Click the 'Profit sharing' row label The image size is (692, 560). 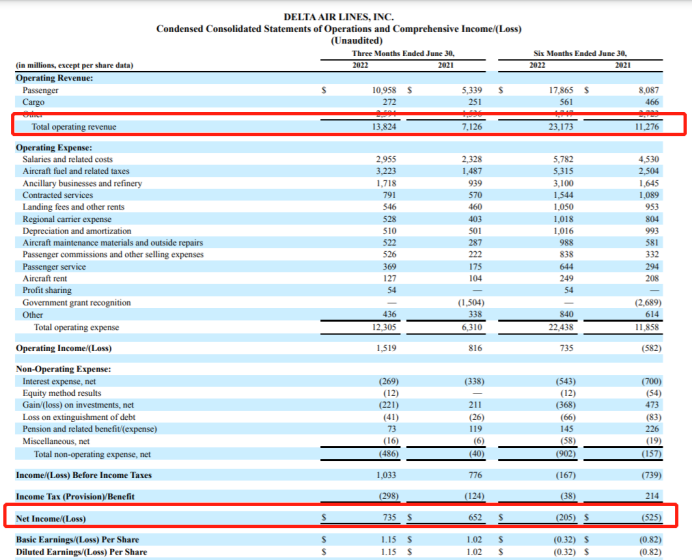point(47,290)
